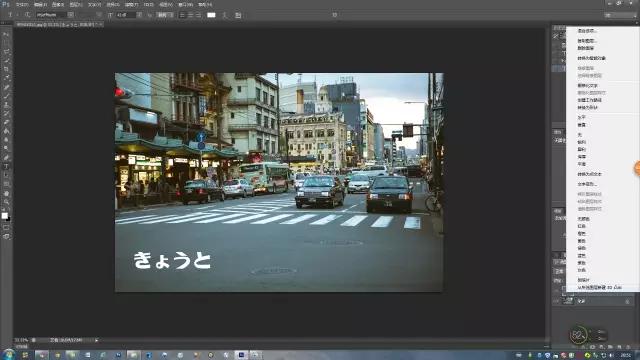640x360 pixels.
Task: Select the Crop tool
Action: (6, 69)
